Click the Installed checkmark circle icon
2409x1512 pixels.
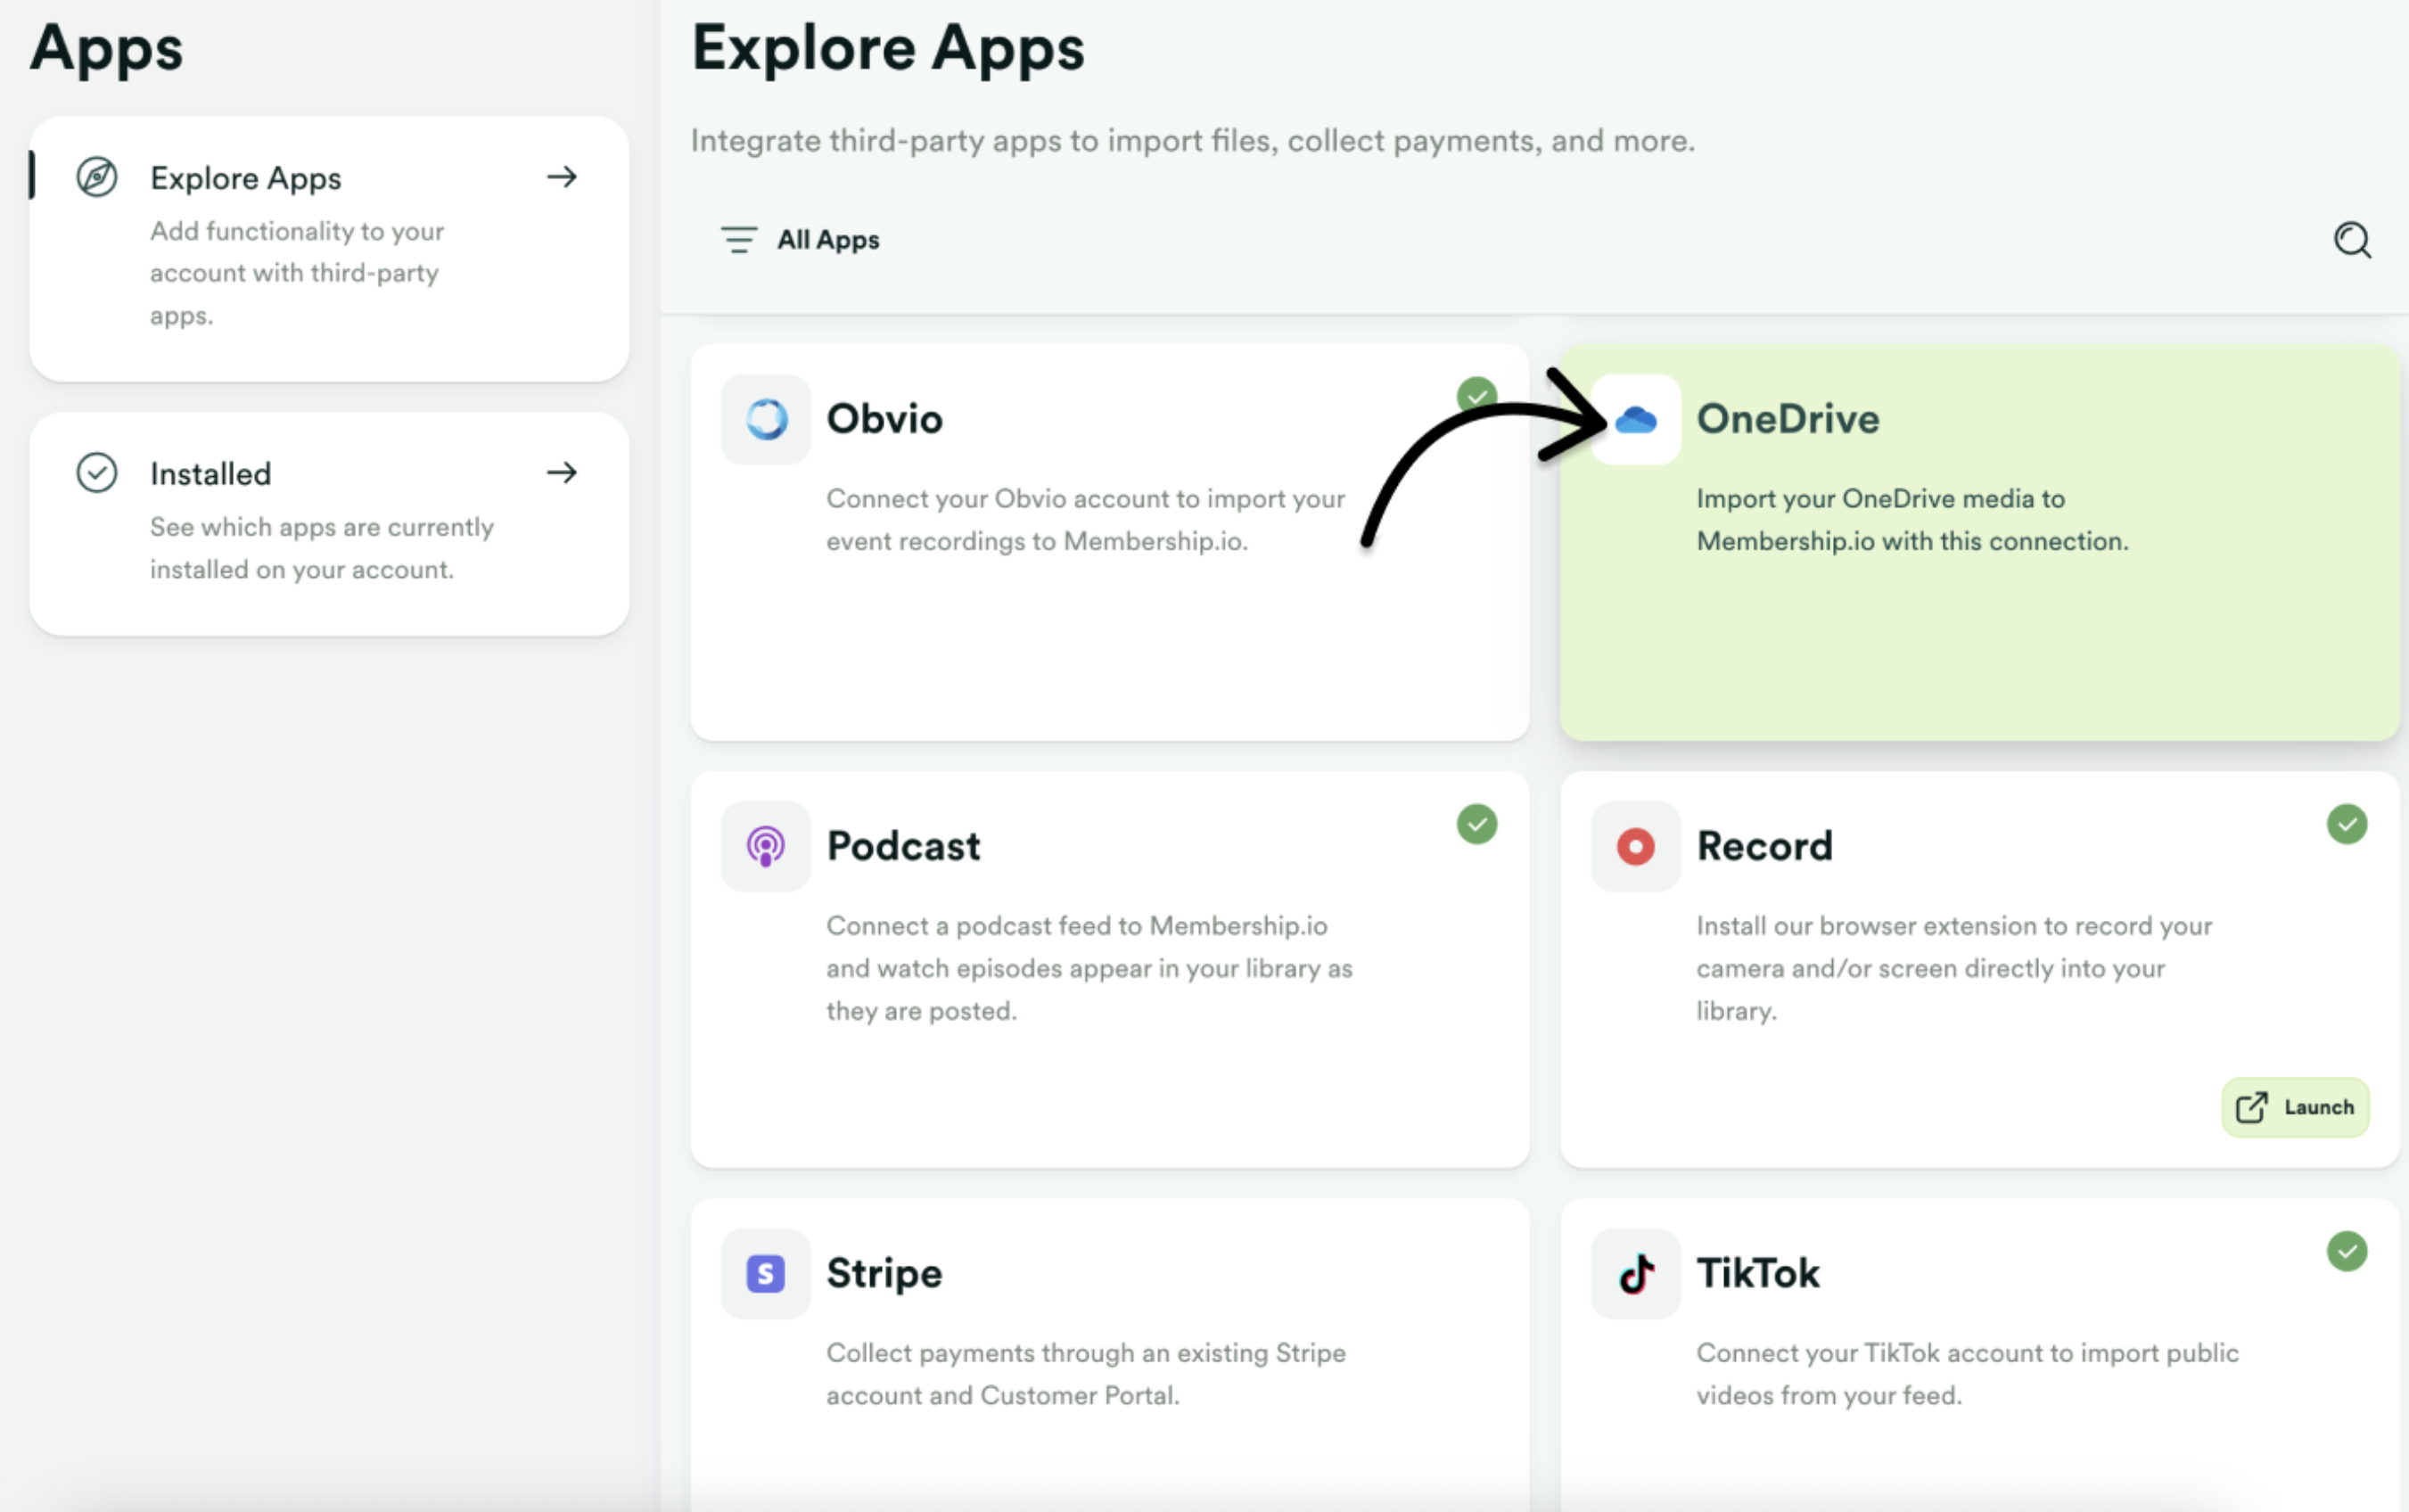97,473
